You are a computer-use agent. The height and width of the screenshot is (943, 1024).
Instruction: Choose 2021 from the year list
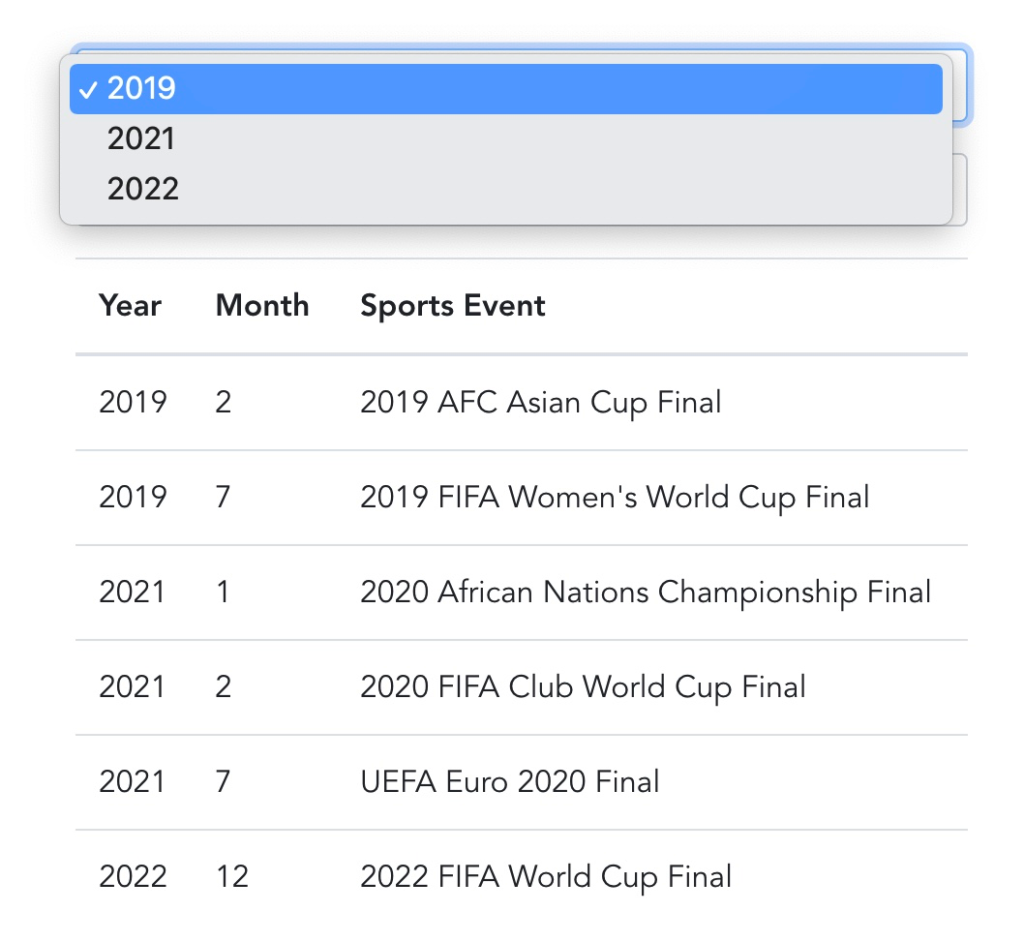point(505,138)
